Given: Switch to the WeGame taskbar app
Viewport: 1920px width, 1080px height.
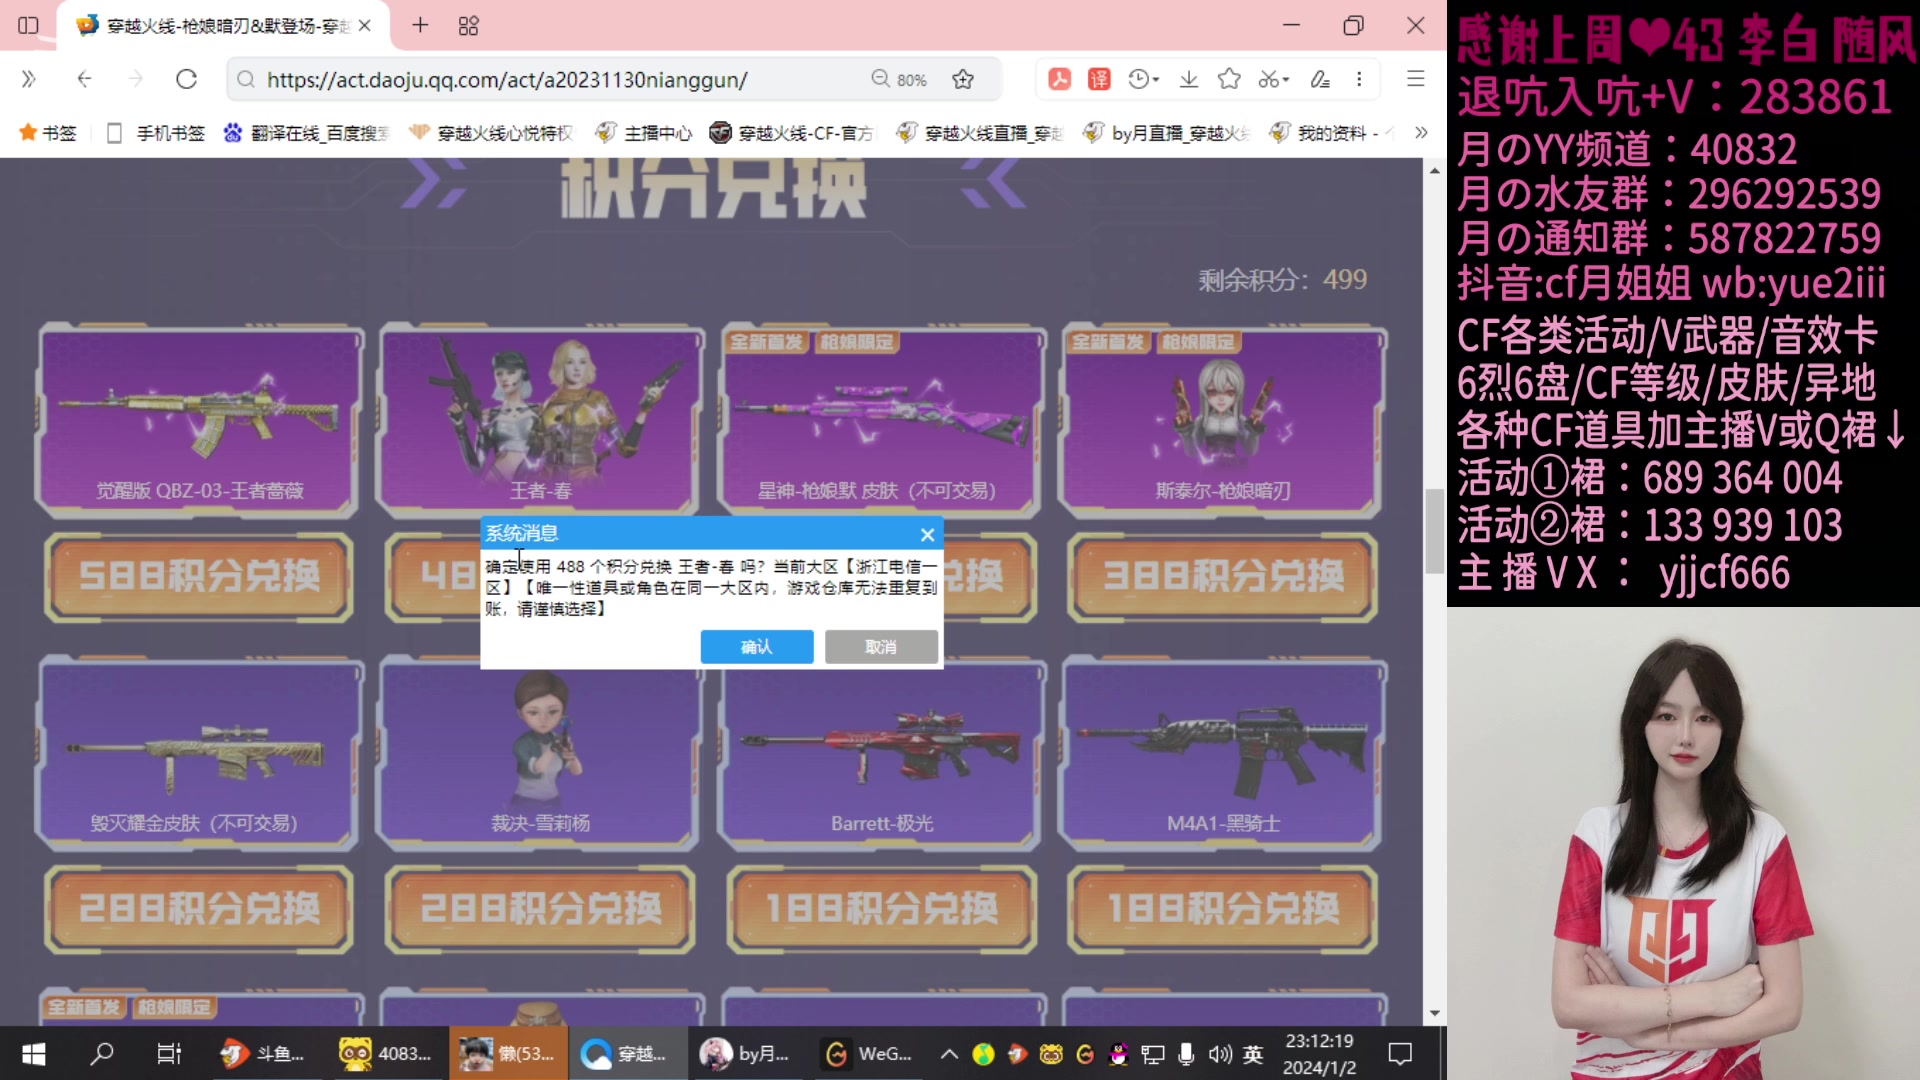Looking at the screenshot, I should pos(868,1053).
